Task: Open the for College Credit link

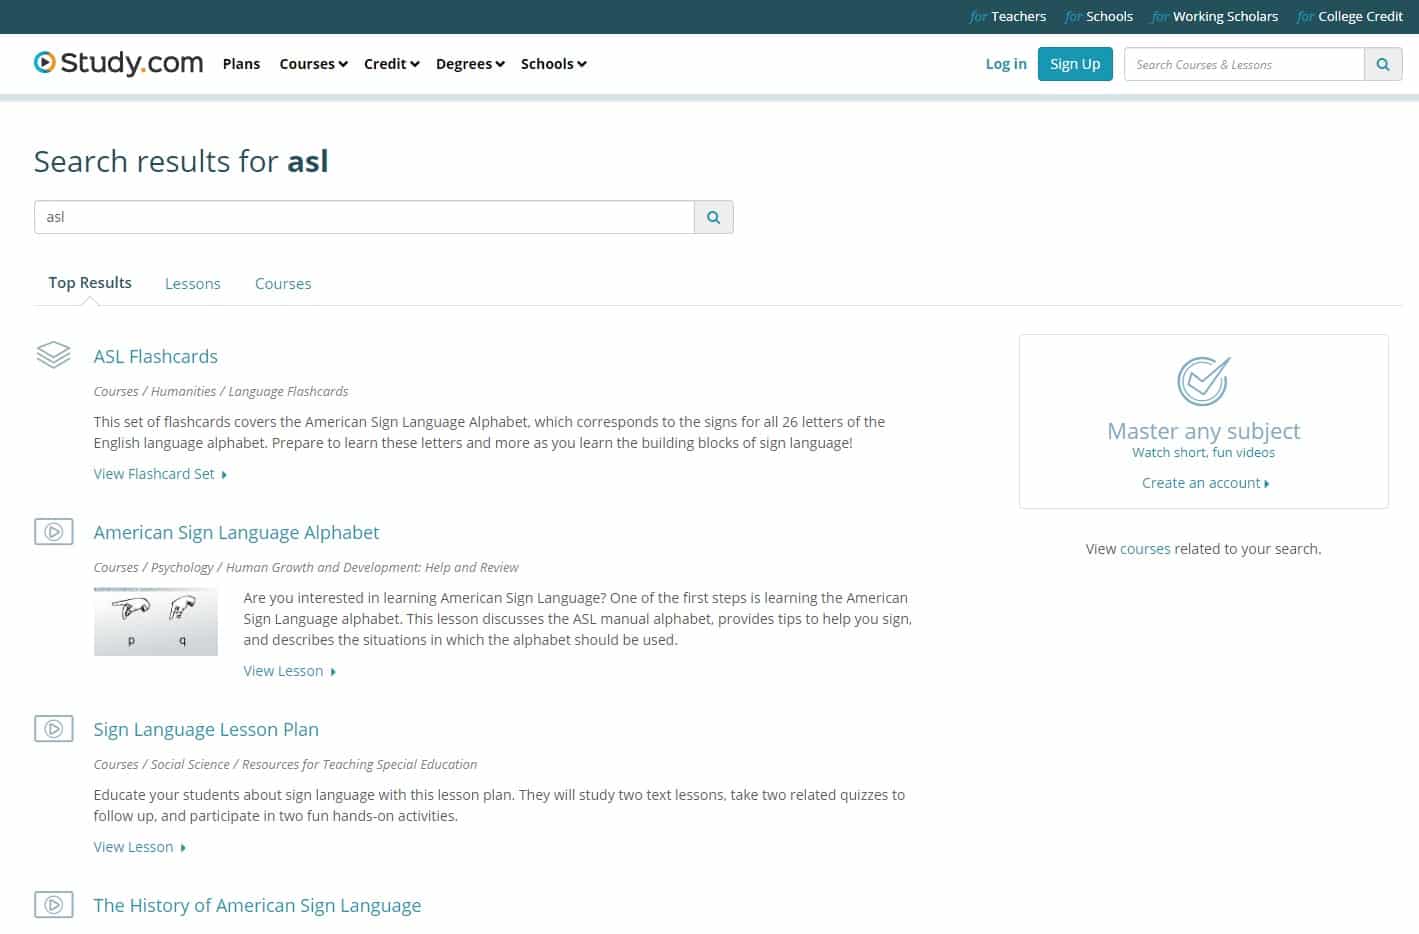Action: [x=1349, y=16]
